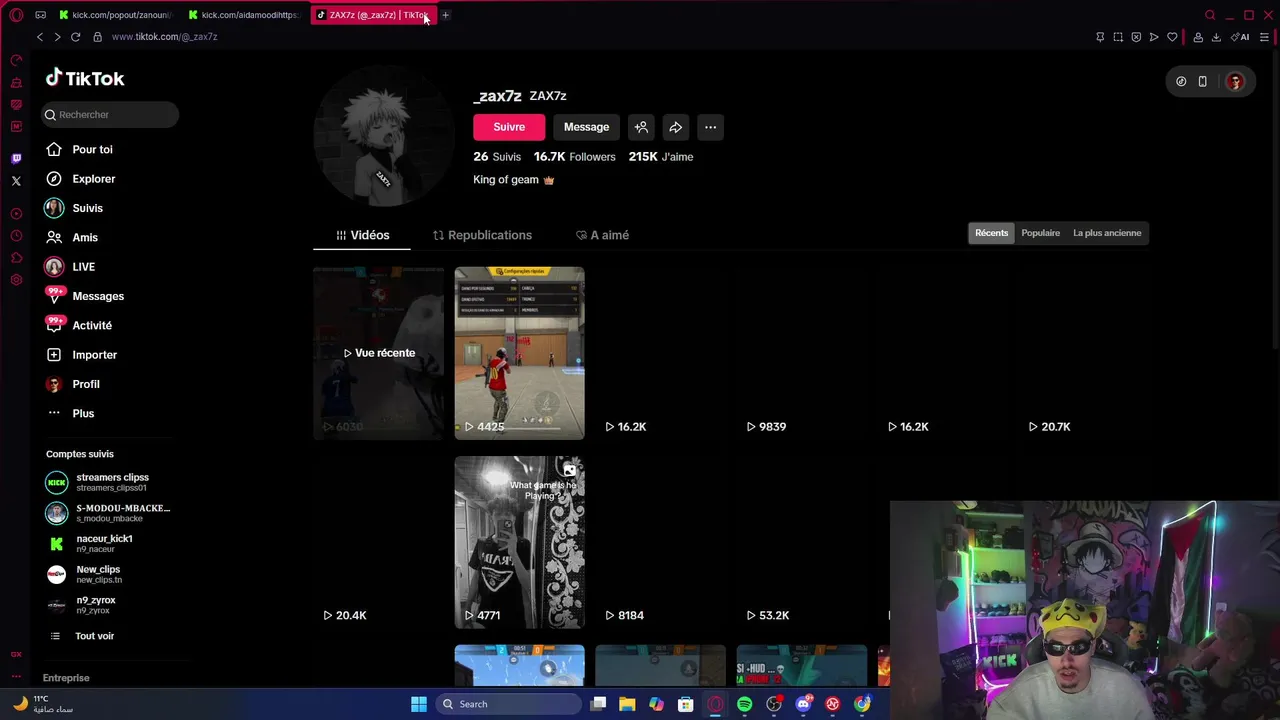Click the add-friend icon next to Message

(641, 127)
